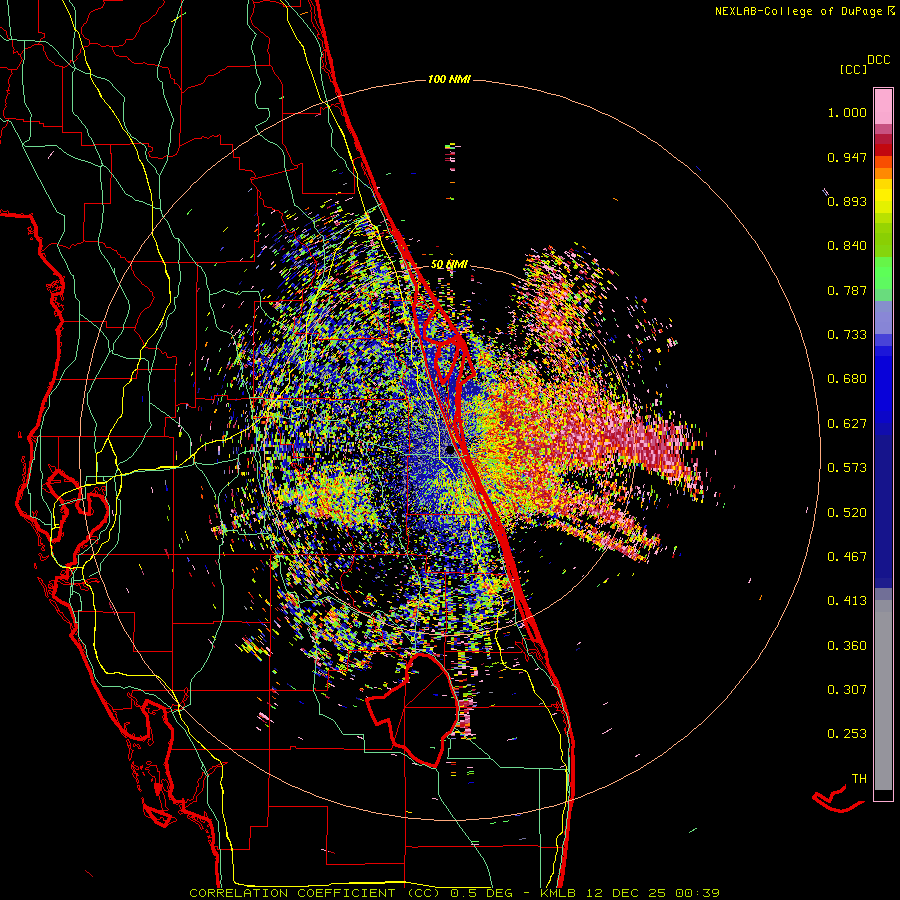Image resolution: width=900 pixels, height=900 pixels.
Task: Click the 0.253 value on the color scale
Action: click(847, 734)
